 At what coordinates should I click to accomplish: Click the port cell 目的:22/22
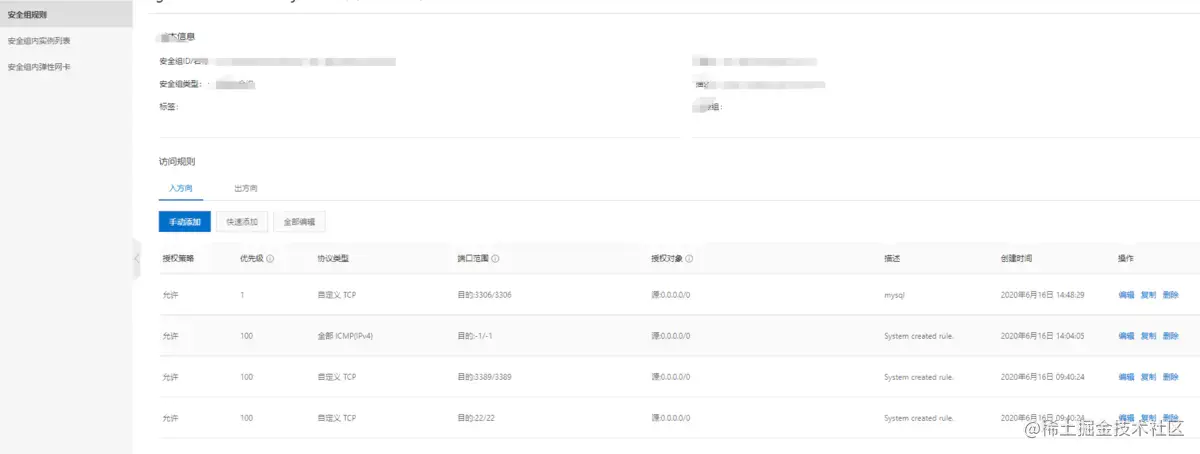(x=476, y=418)
